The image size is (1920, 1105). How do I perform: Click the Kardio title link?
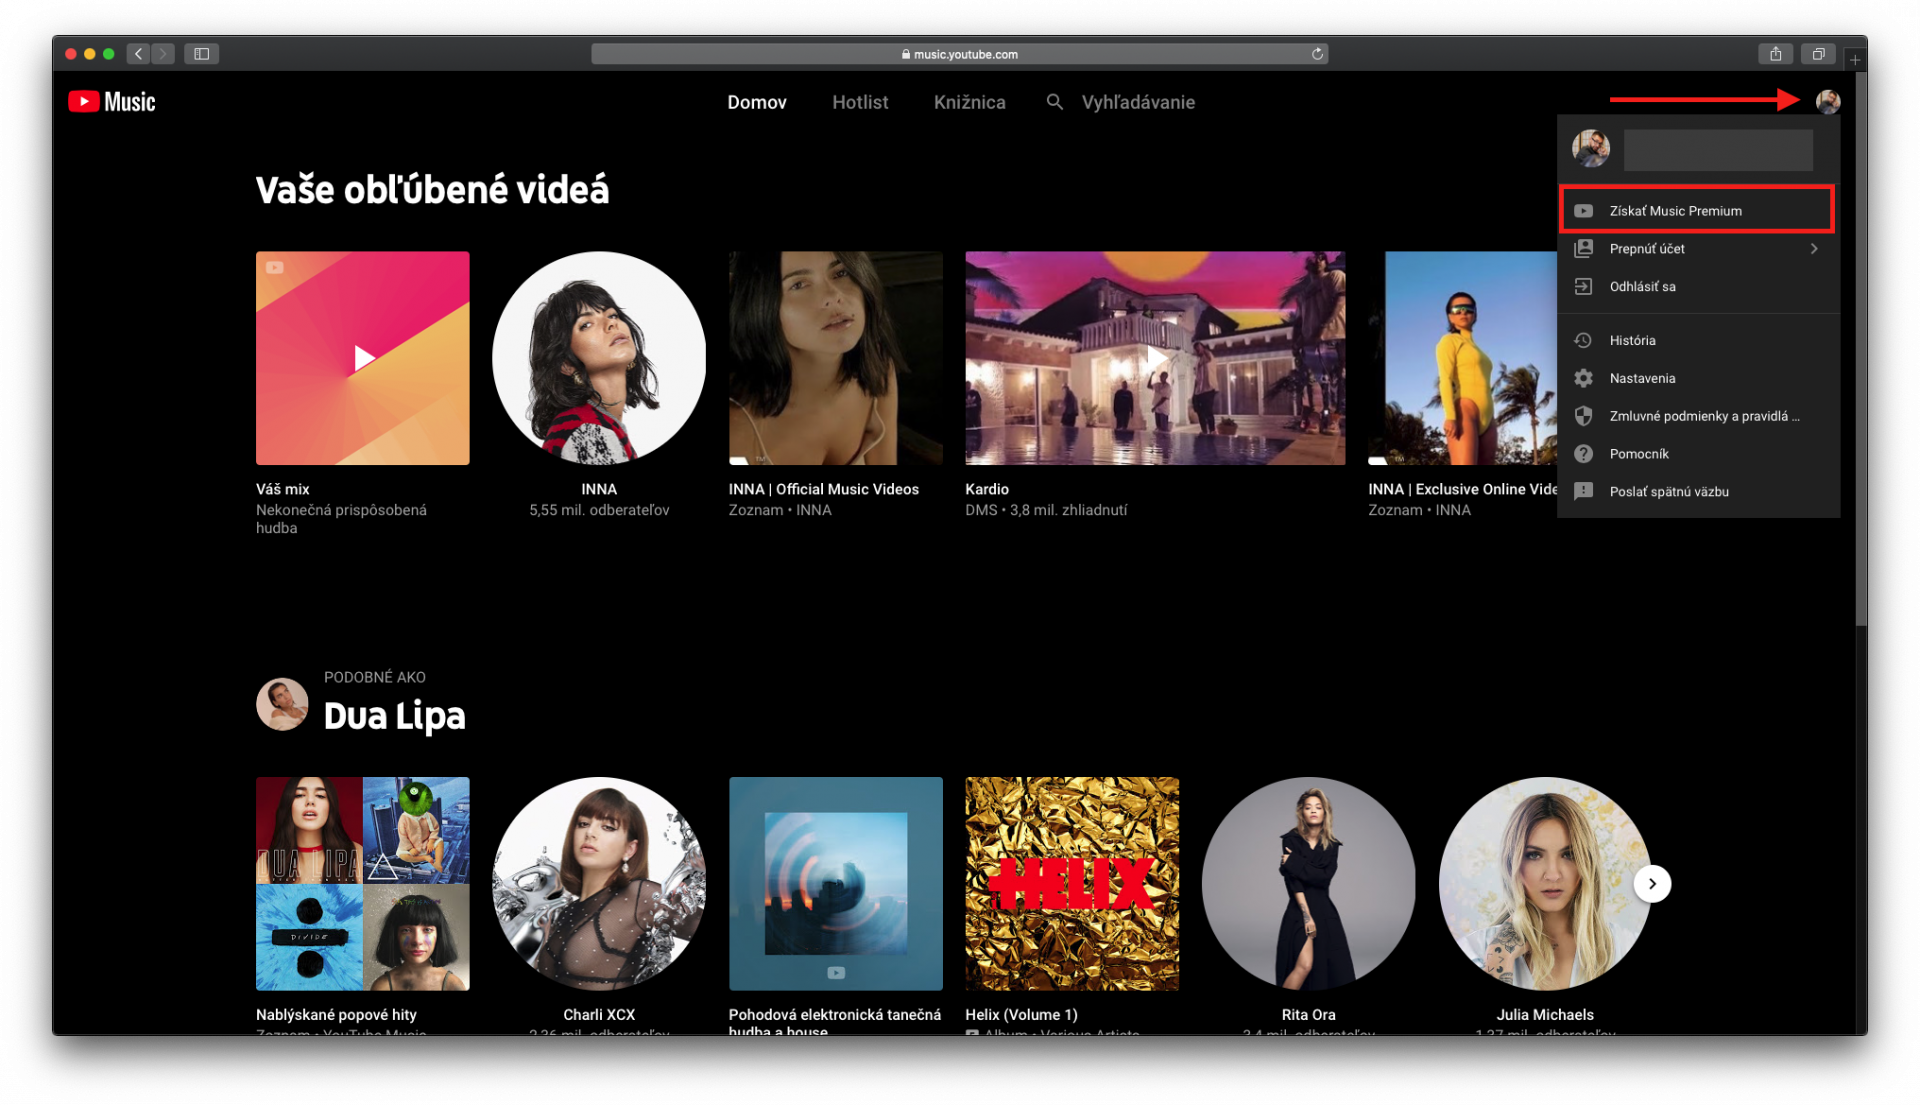pos(987,489)
